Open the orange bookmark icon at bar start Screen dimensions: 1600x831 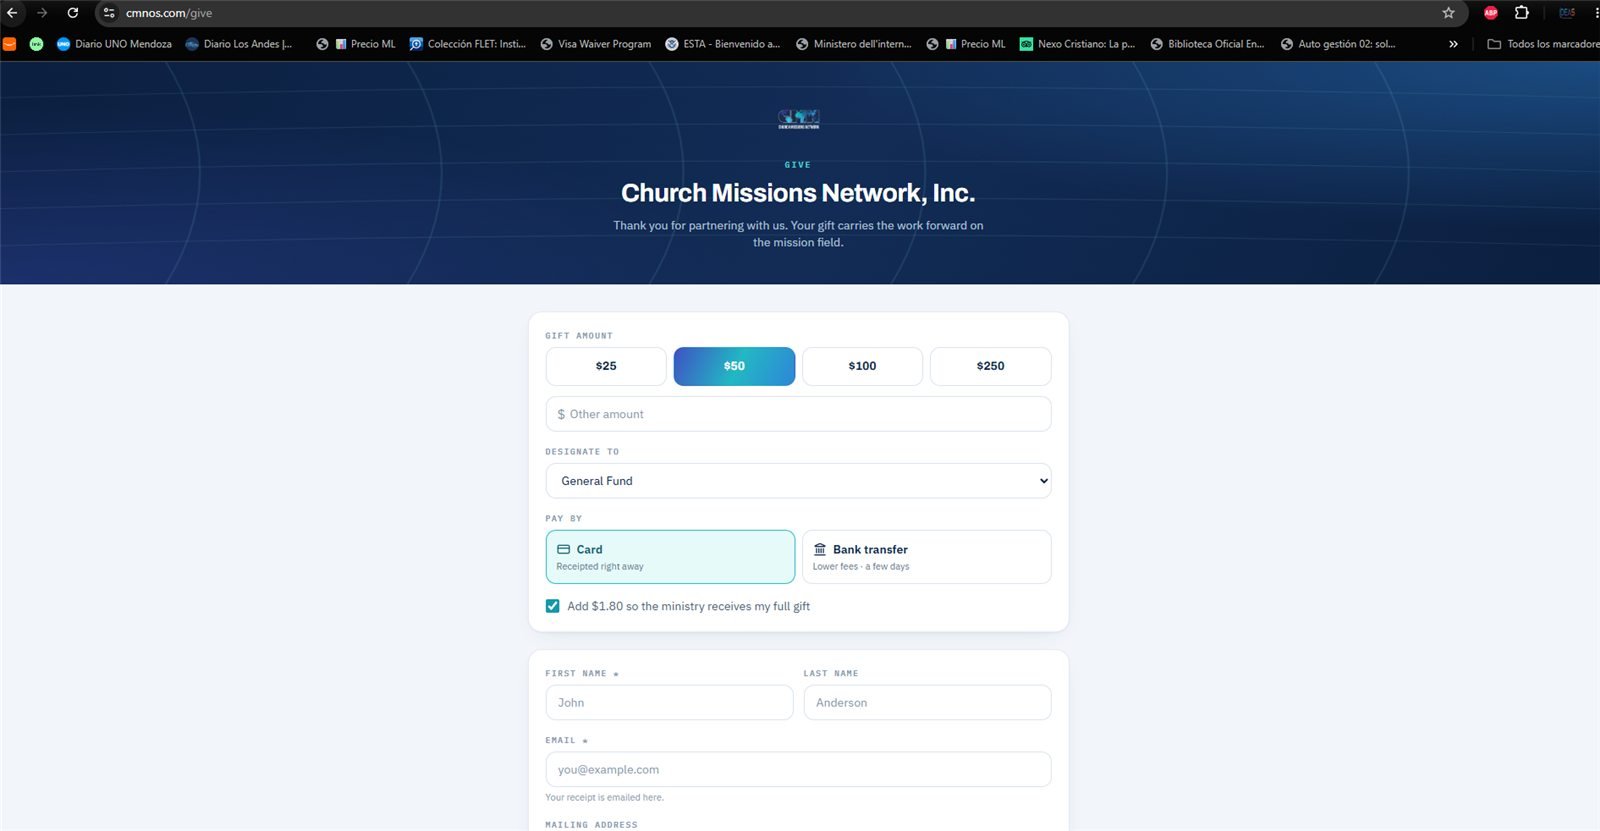(9, 44)
